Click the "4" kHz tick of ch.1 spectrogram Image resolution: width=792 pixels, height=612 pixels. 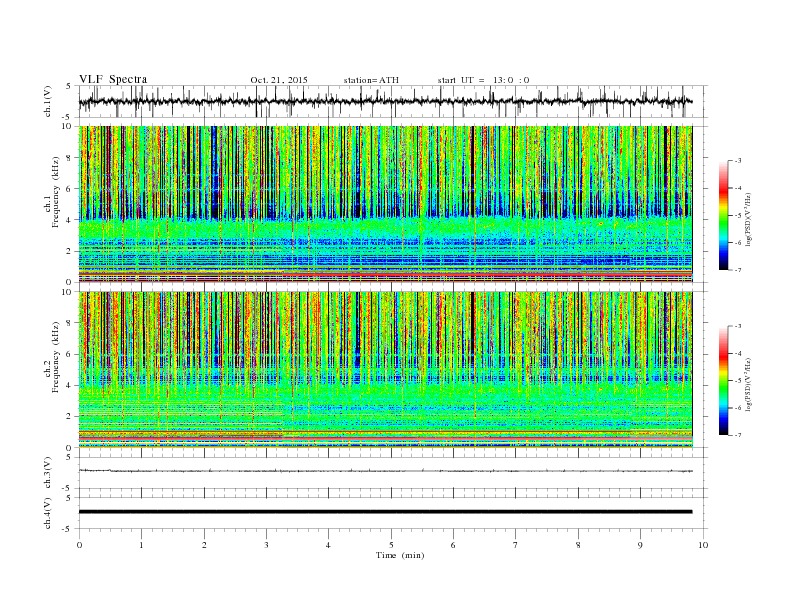69,220
